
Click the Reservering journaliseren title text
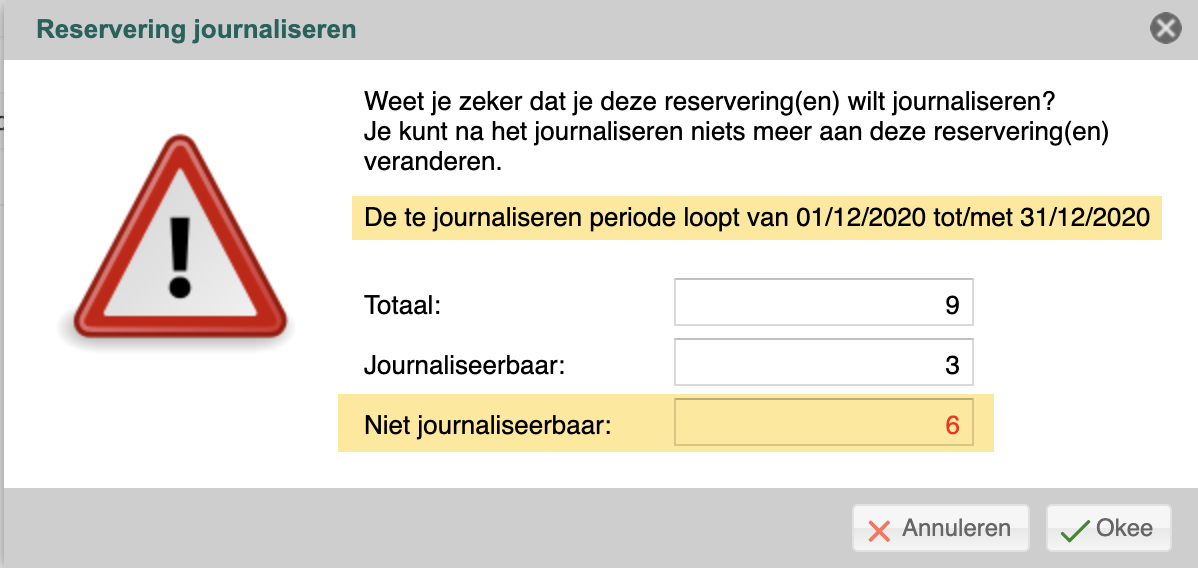196,30
